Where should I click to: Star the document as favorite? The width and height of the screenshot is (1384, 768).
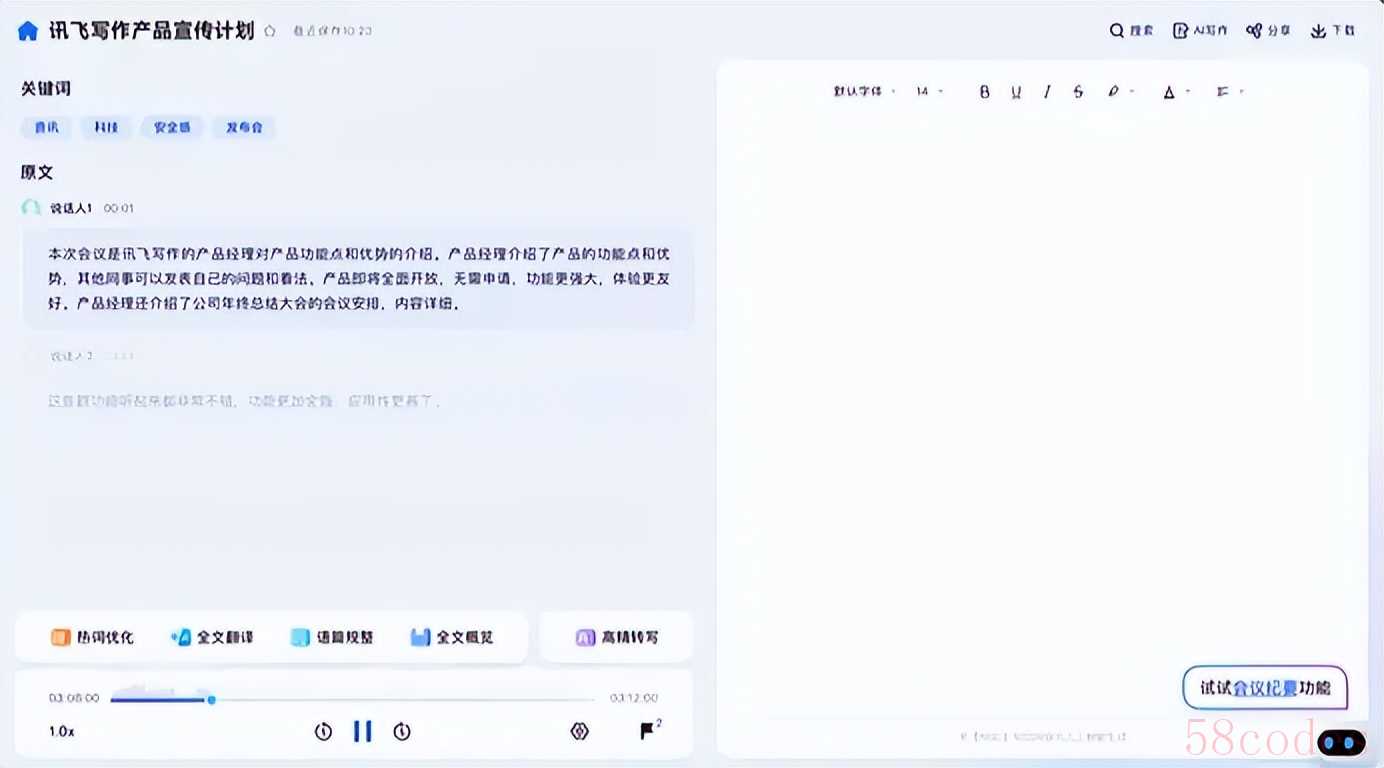point(270,31)
